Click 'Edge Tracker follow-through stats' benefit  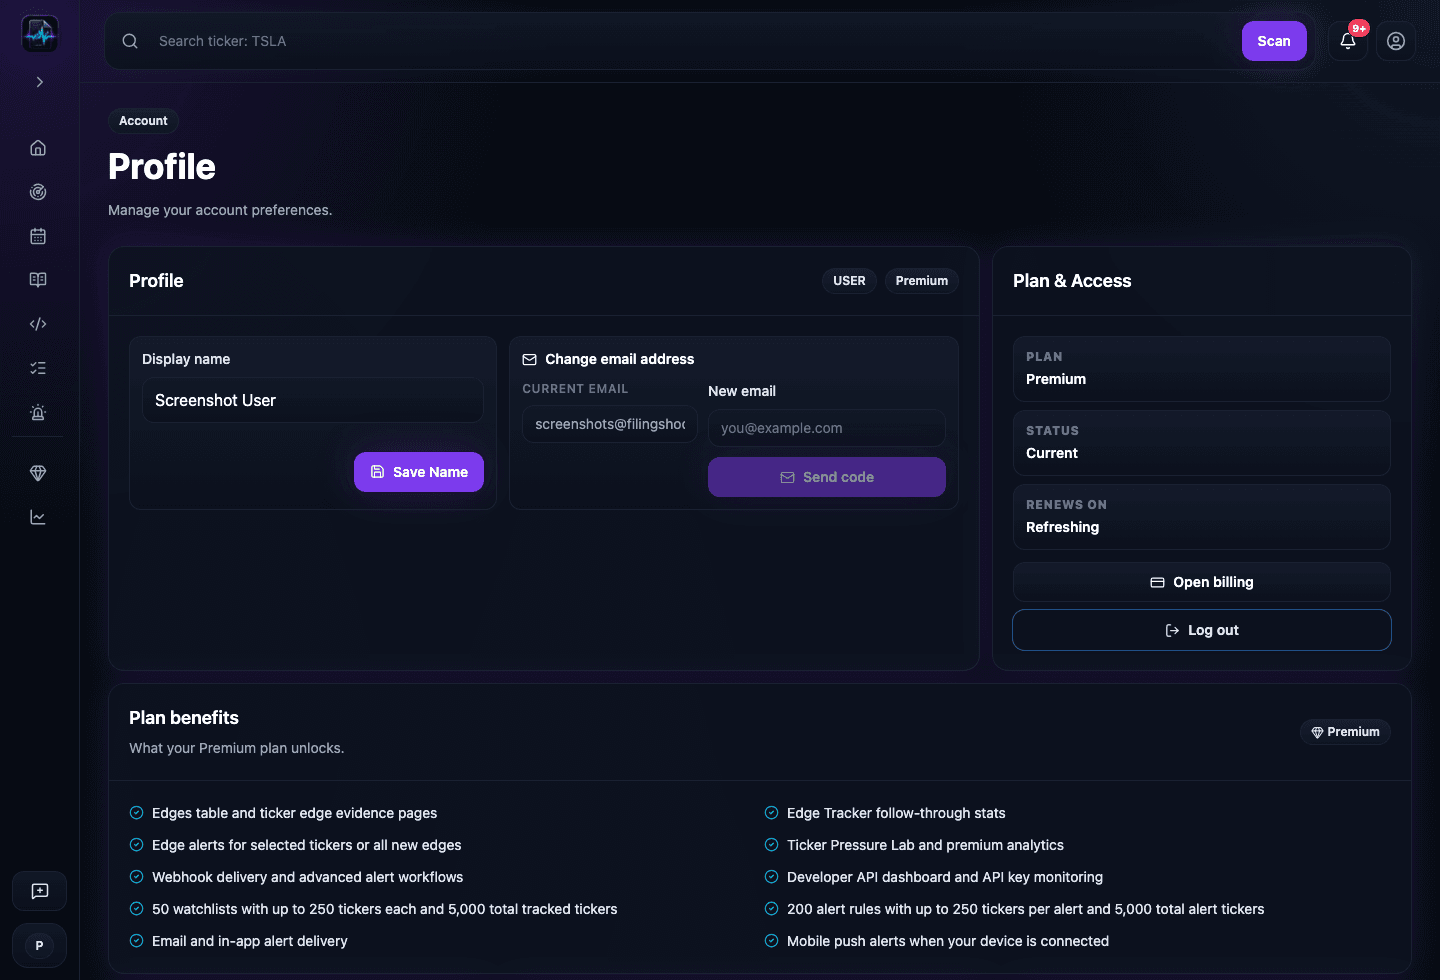[x=896, y=813]
